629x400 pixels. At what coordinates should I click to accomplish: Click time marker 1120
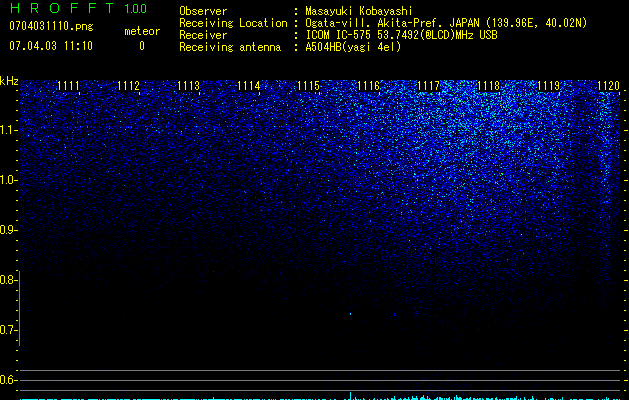click(x=609, y=86)
